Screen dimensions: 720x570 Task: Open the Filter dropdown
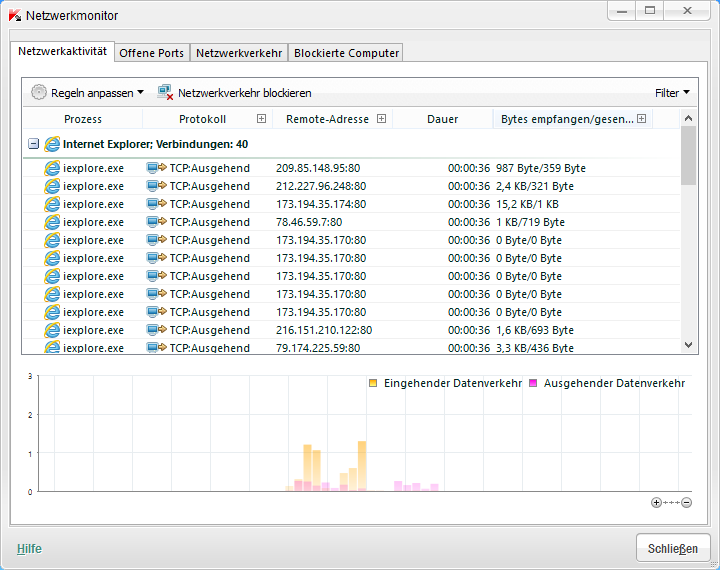click(672, 93)
